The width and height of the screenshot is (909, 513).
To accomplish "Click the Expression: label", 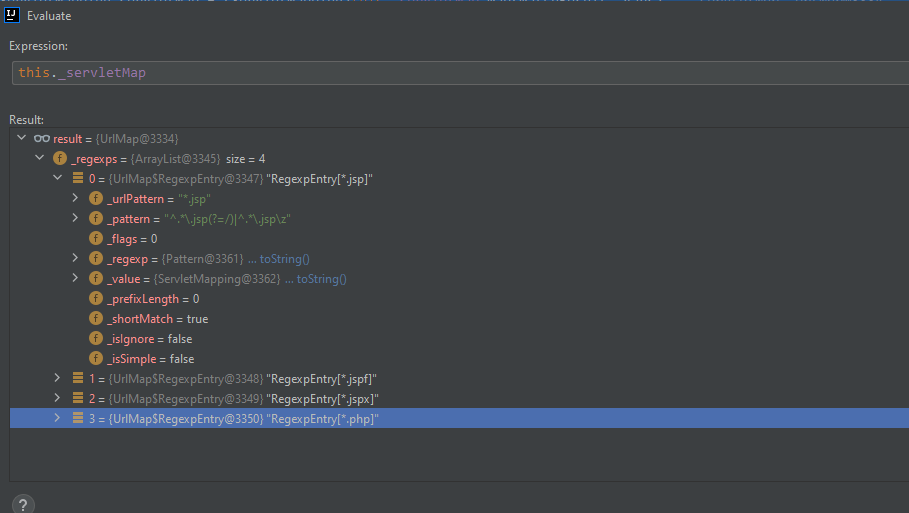I will pos(38,46).
